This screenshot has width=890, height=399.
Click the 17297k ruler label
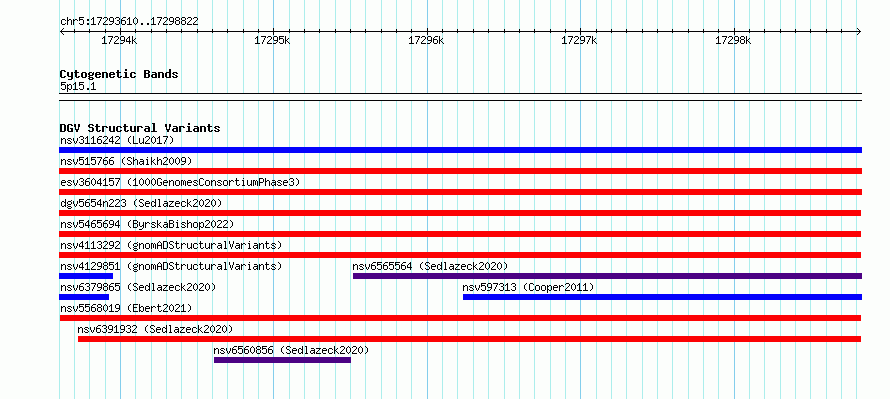(x=580, y=41)
